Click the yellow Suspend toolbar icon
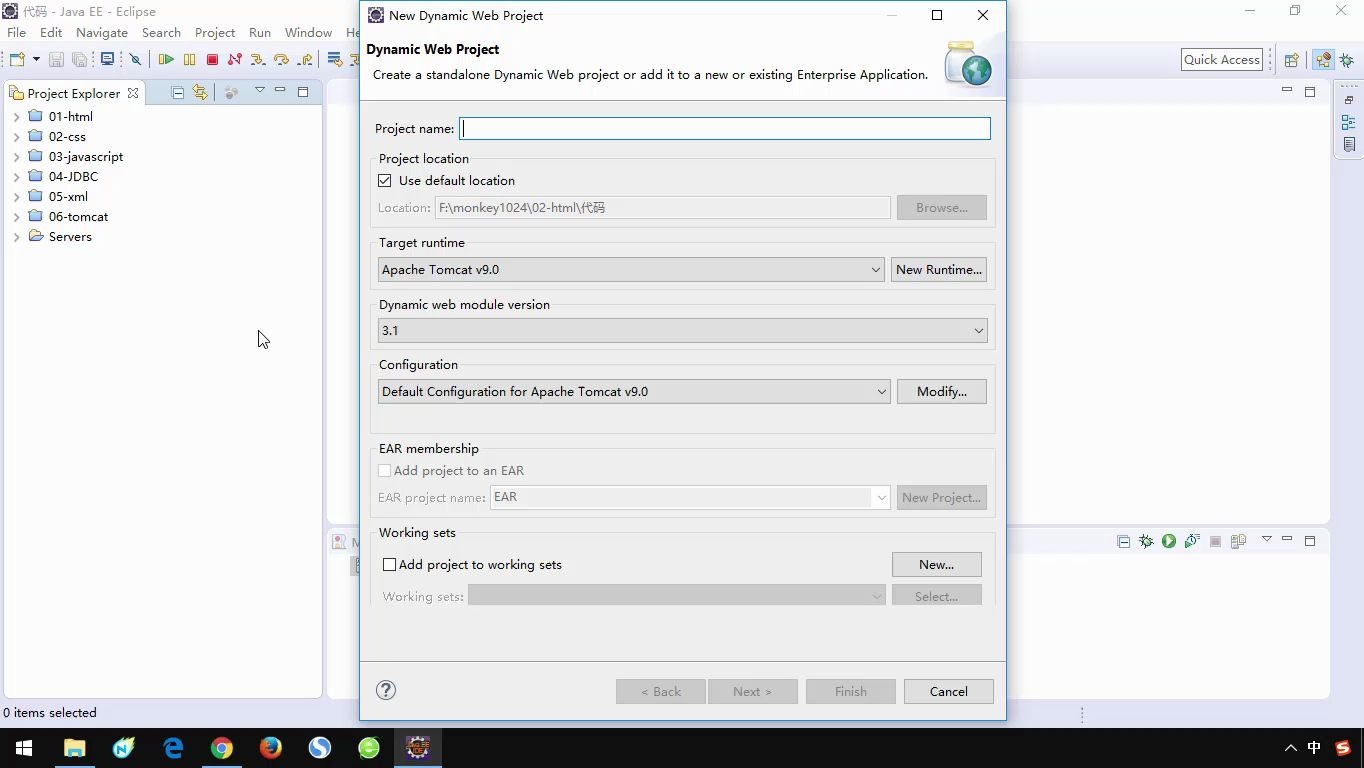The image size is (1364, 768). point(189,60)
